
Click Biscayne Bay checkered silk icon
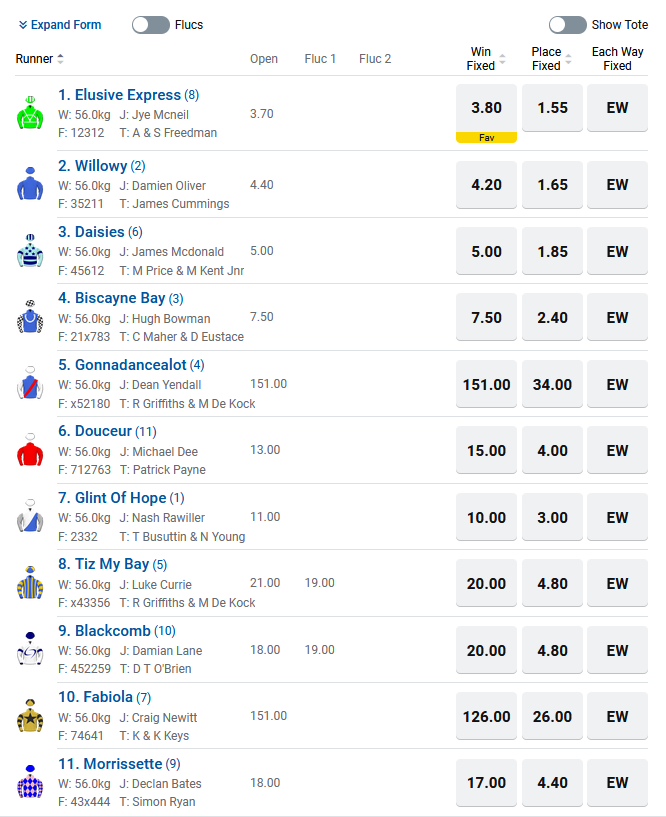(31, 318)
